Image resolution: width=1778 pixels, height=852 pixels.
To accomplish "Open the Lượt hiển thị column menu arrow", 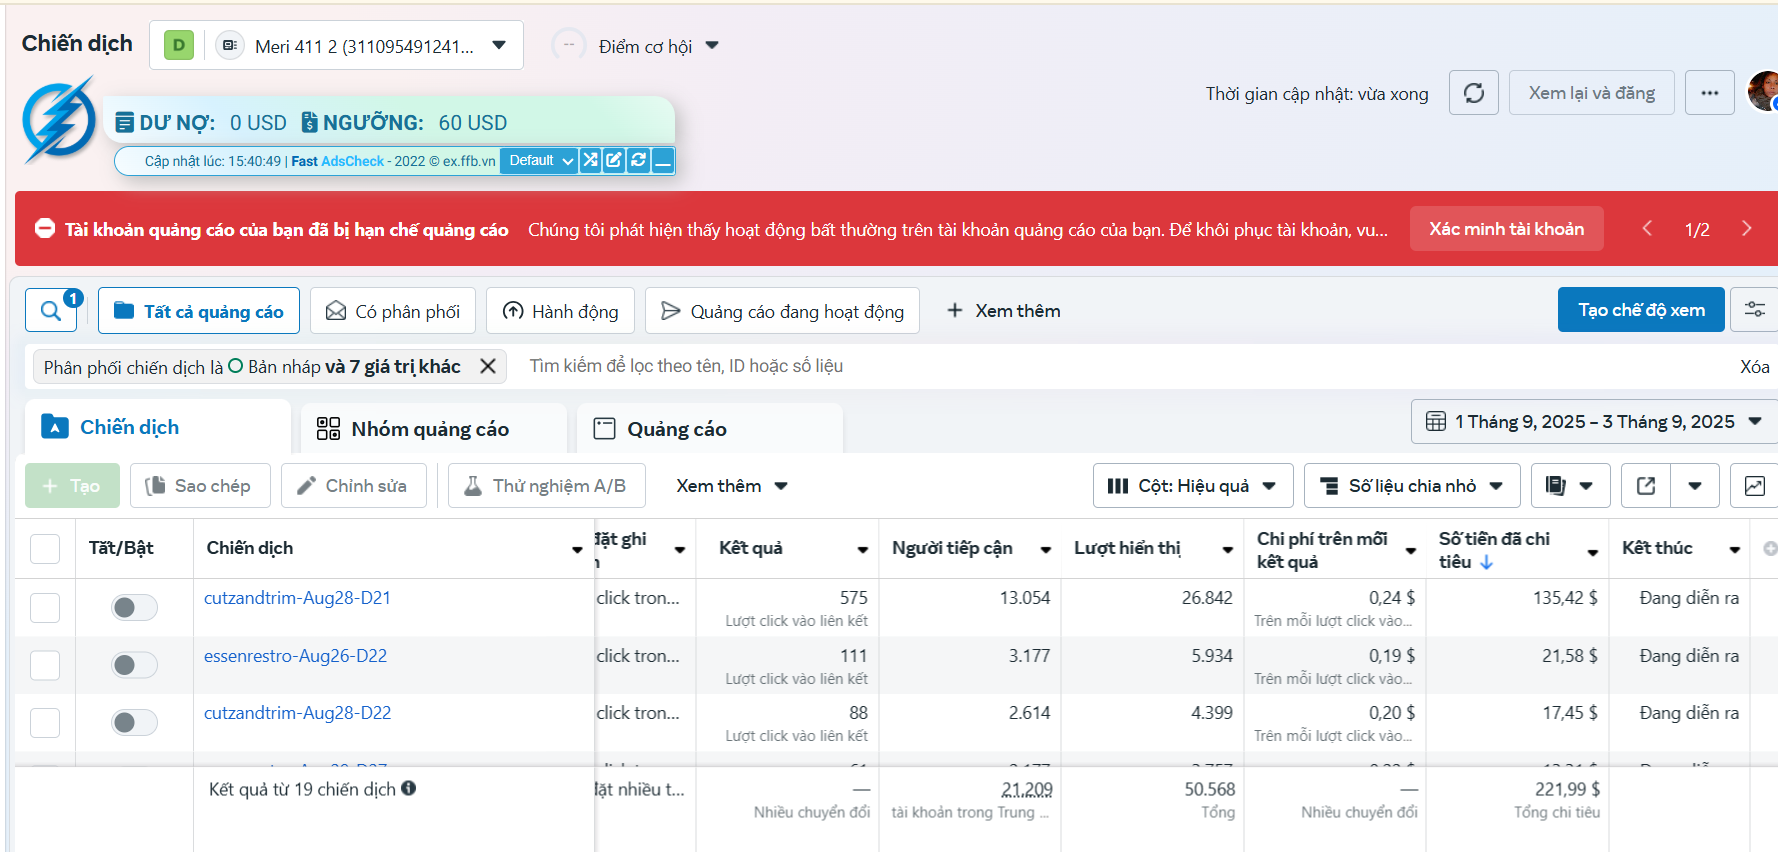I will [x=1228, y=550].
